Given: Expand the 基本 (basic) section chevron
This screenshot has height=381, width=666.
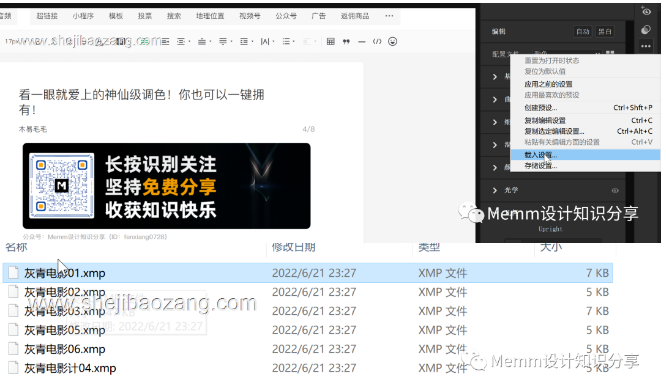Looking at the screenshot, I should 495,77.
